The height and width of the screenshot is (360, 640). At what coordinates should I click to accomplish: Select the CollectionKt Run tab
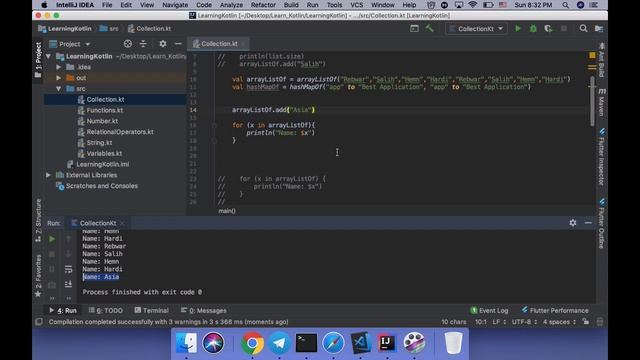point(98,223)
